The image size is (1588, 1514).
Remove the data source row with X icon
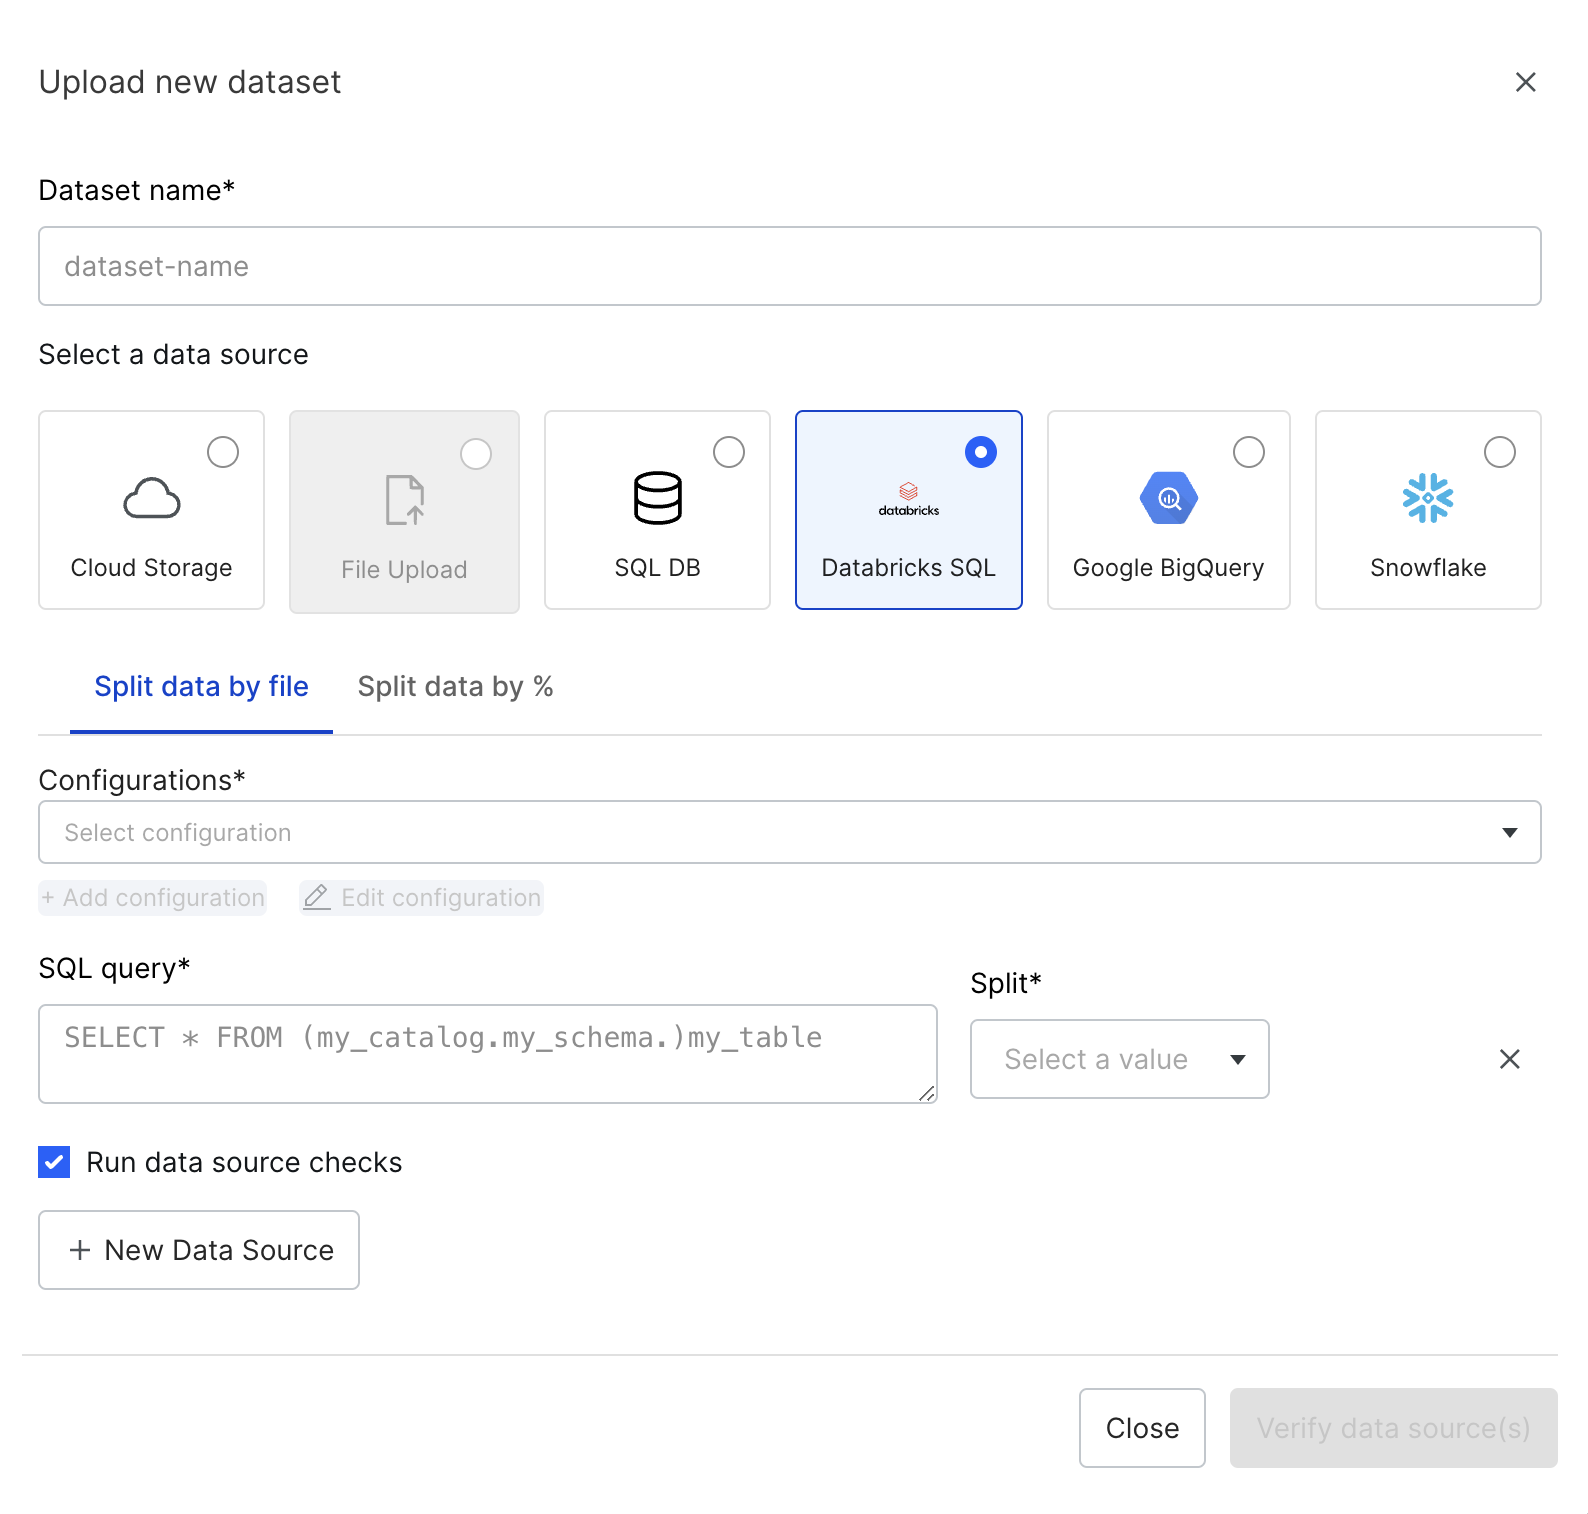click(1510, 1059)
